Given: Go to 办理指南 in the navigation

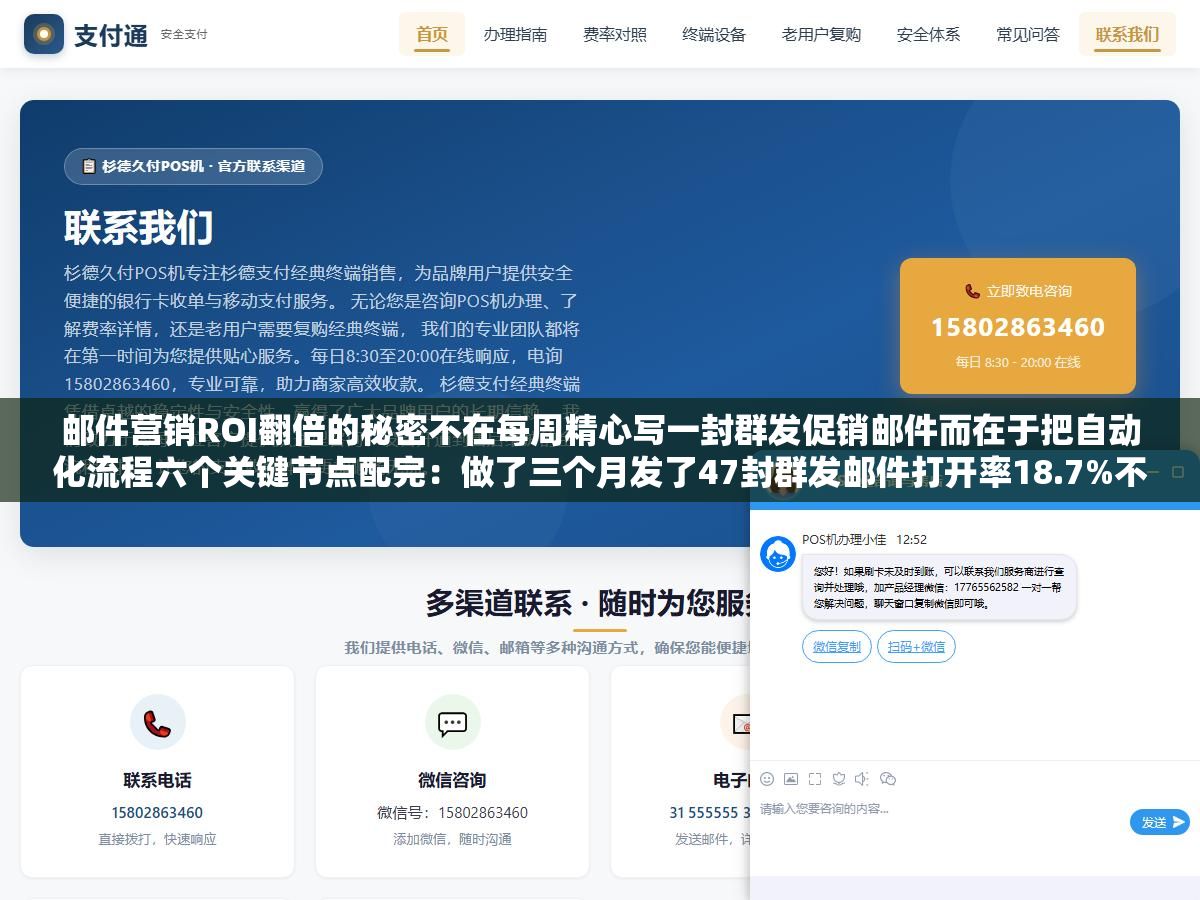Looking at the screenshot, I should click(515, 34).
